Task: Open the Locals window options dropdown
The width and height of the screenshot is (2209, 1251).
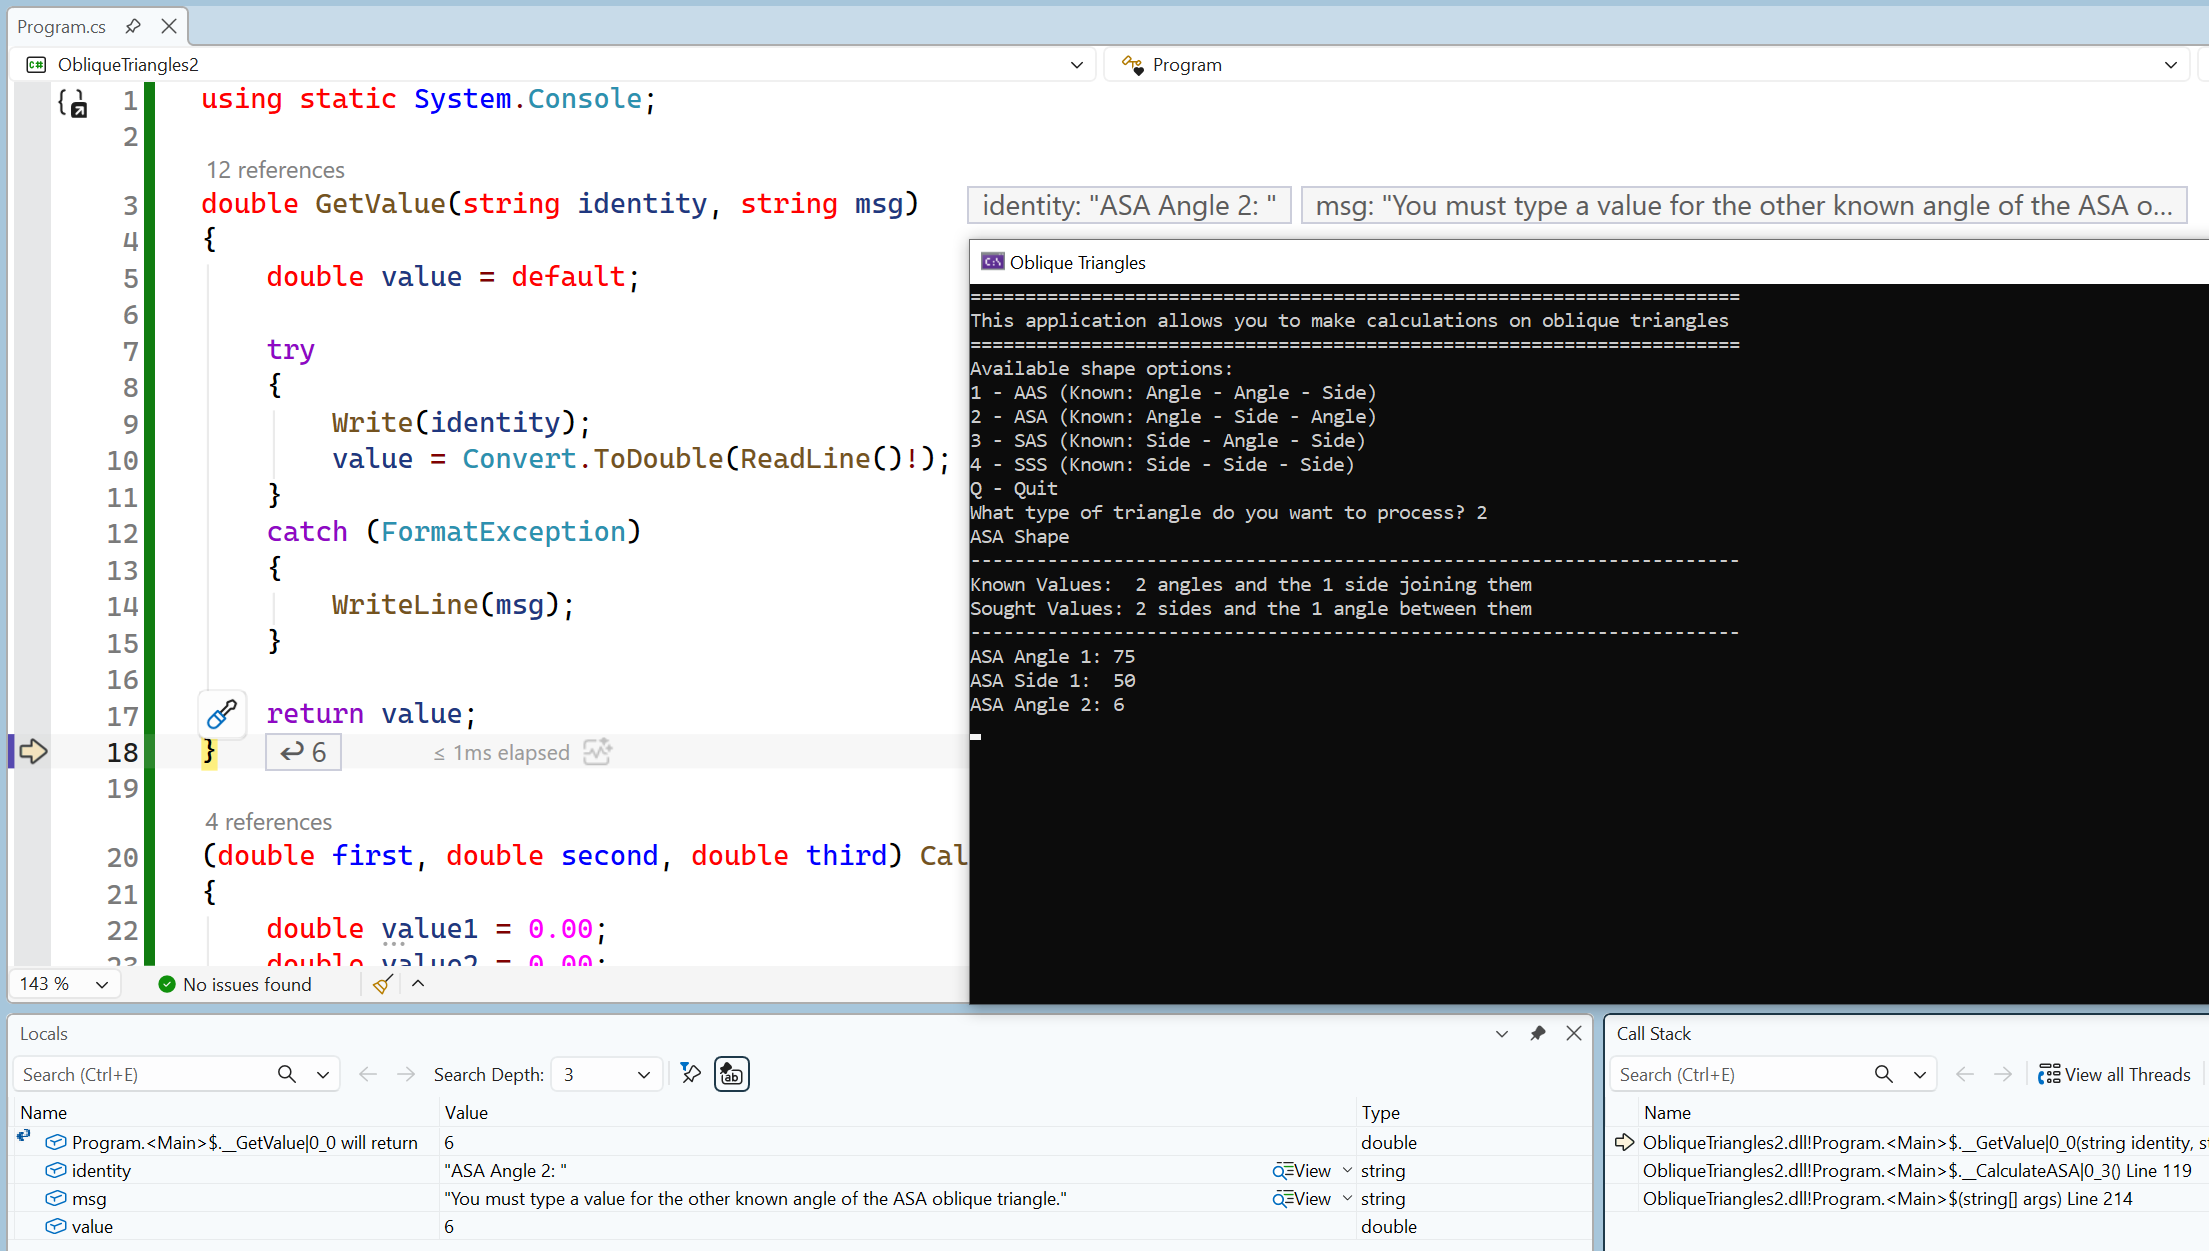Action: 1502,1034
